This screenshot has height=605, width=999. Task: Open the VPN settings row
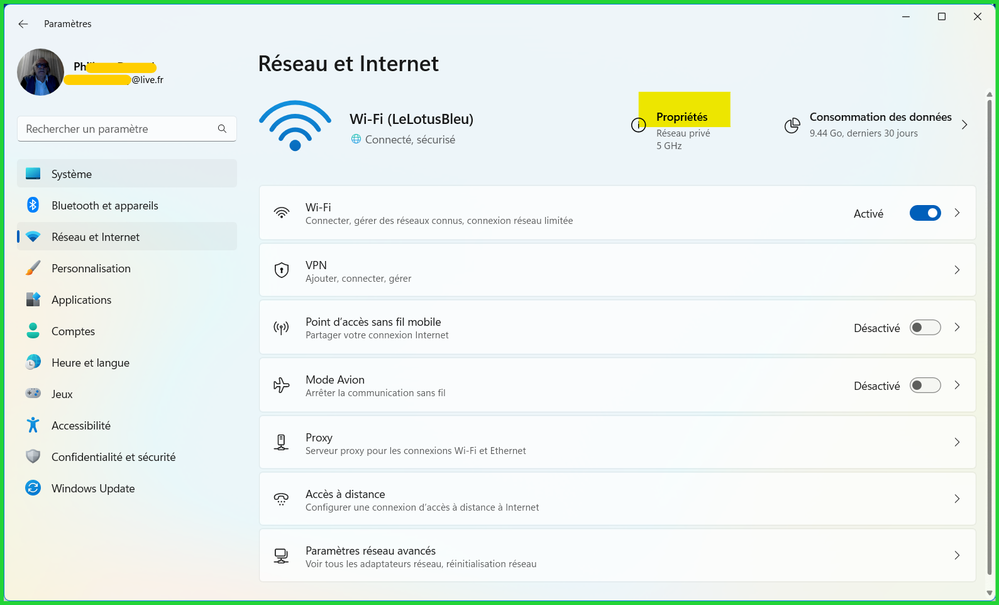click(617, 270)
